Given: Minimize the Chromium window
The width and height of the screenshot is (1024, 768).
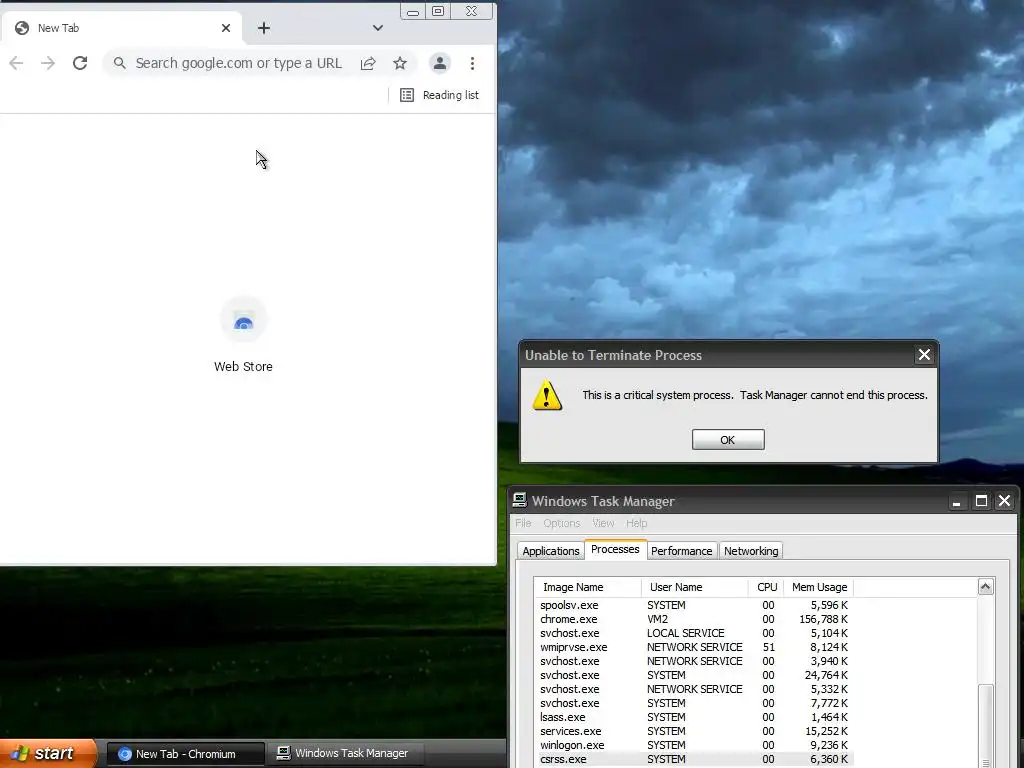Looking at the screenshot, I should click(x=413, y=12).
